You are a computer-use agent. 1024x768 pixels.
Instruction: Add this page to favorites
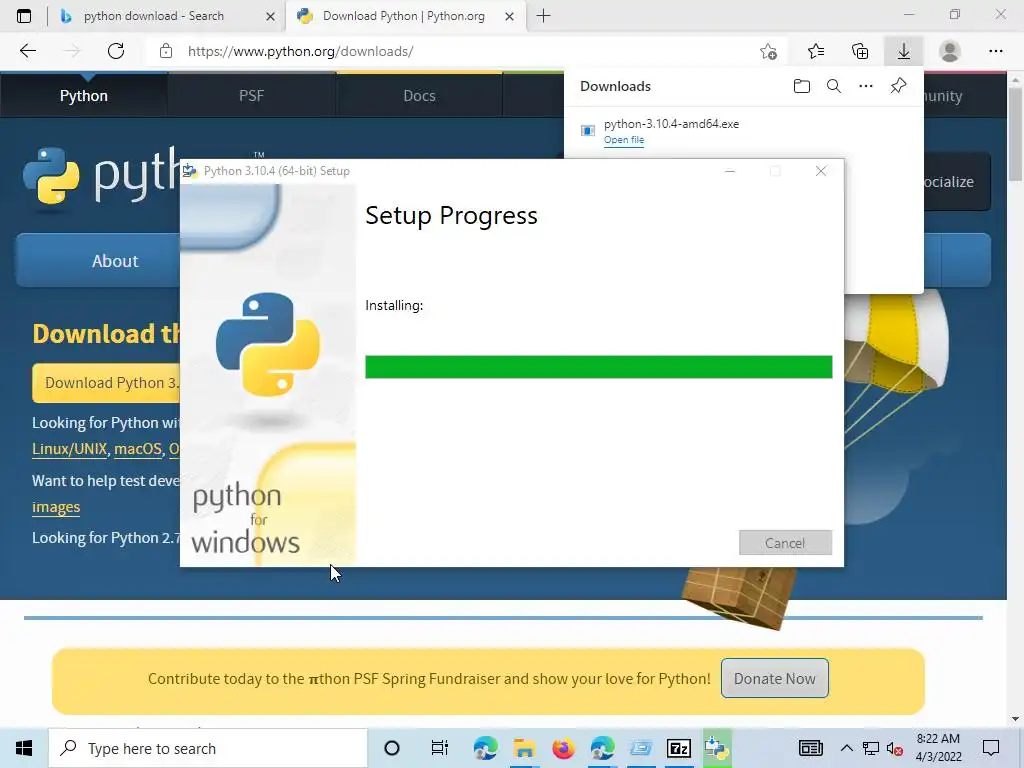[x=769, y=51]
